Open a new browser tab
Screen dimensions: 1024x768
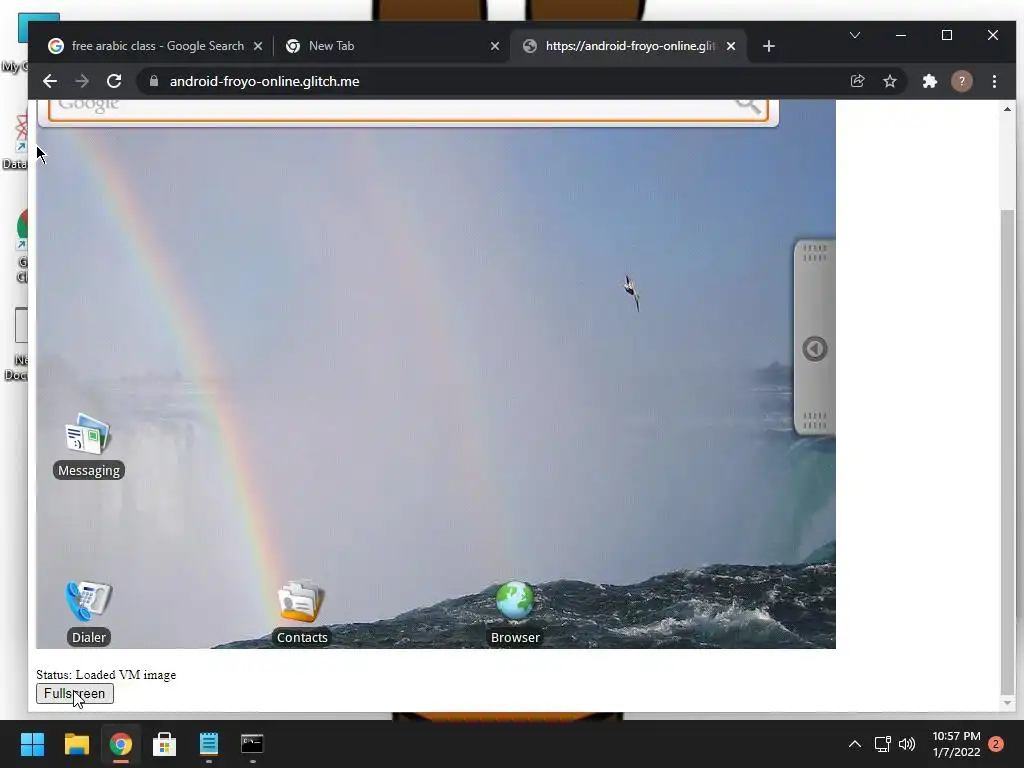[769, 46]
